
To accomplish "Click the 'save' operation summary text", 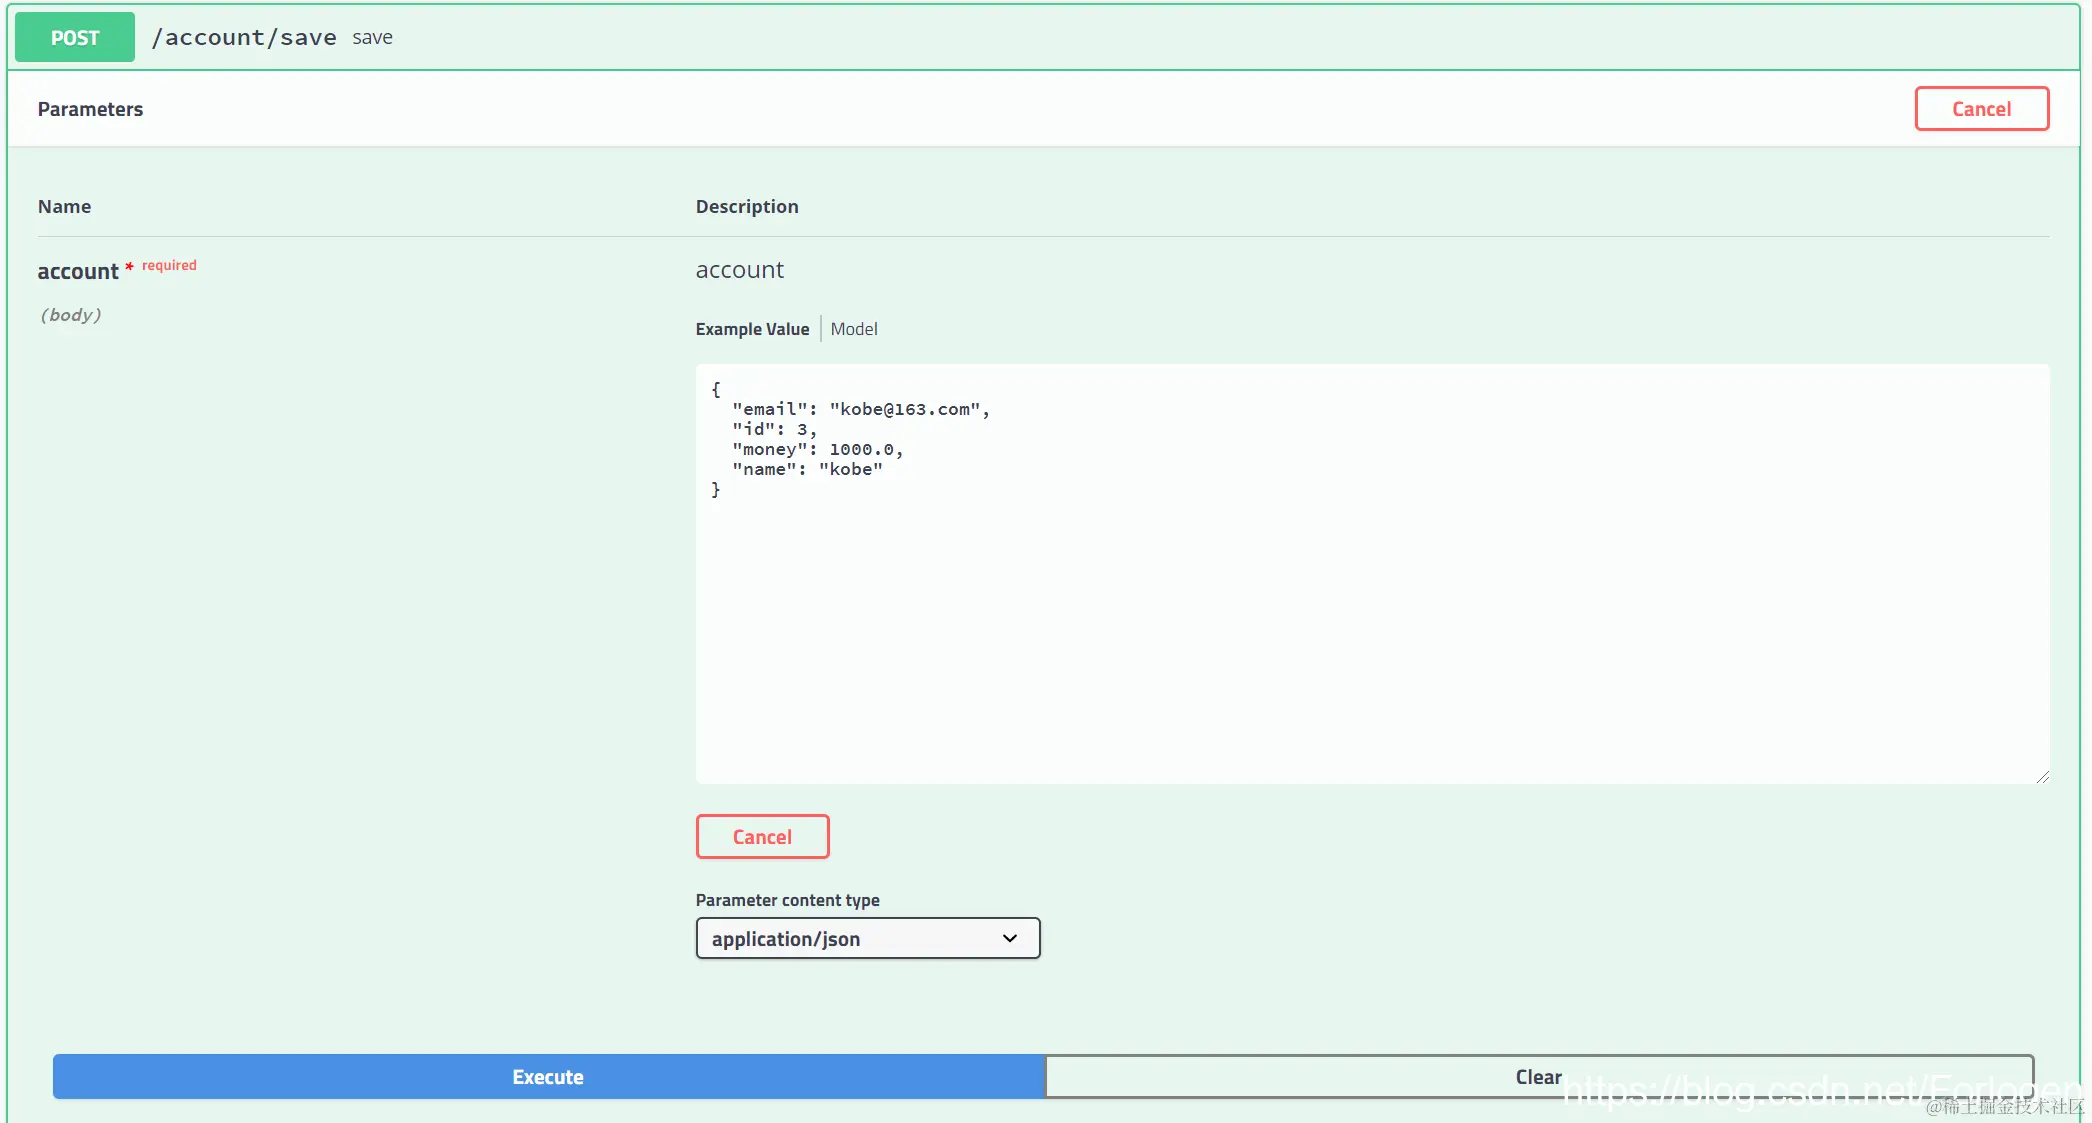I will pyautogui.click(x=372, y=37).
